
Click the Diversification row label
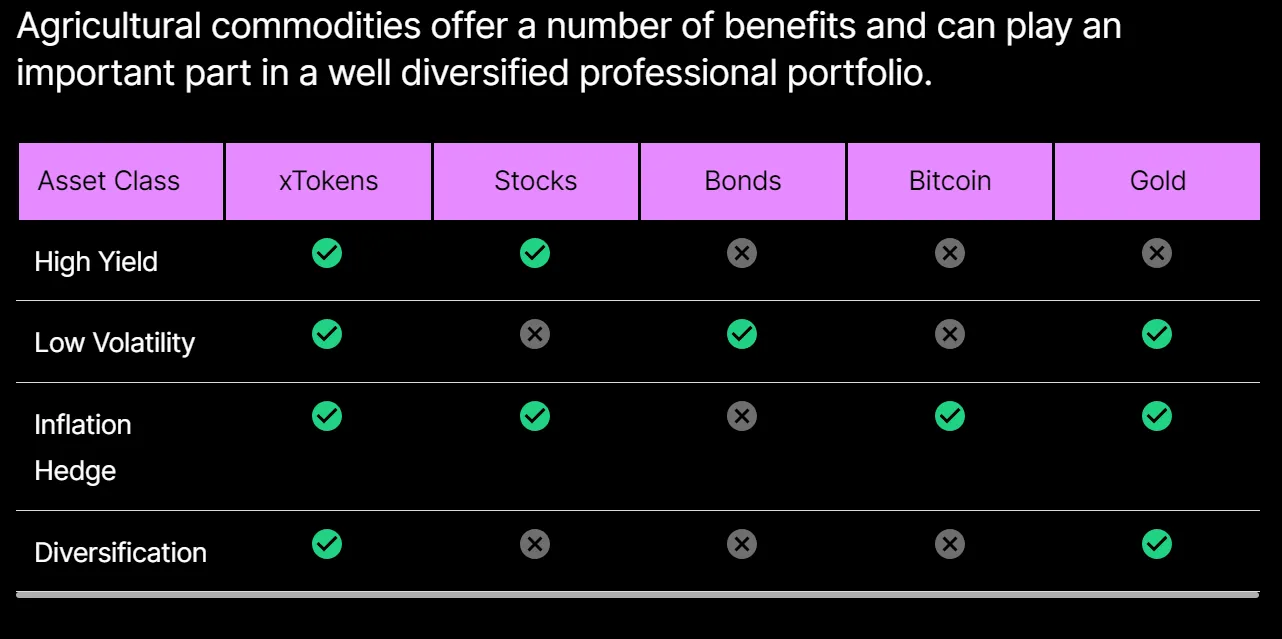(121, 553)
